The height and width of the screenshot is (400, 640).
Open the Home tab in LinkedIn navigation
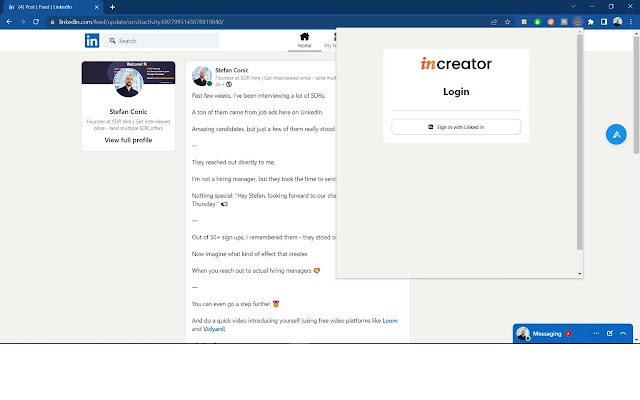point(304,40)
